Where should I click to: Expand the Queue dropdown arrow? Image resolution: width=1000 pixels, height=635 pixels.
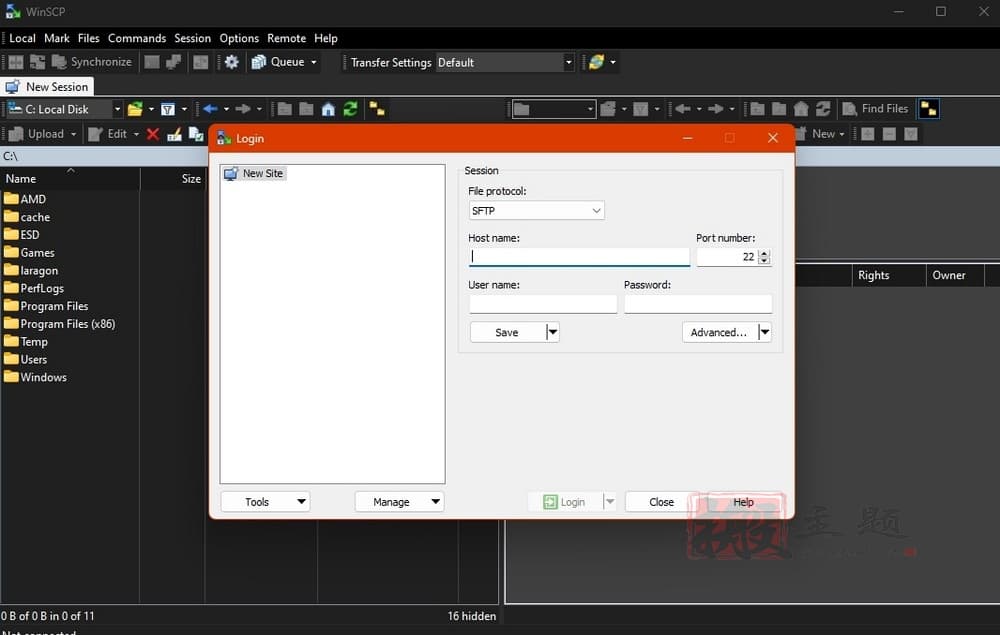[314, 62]
